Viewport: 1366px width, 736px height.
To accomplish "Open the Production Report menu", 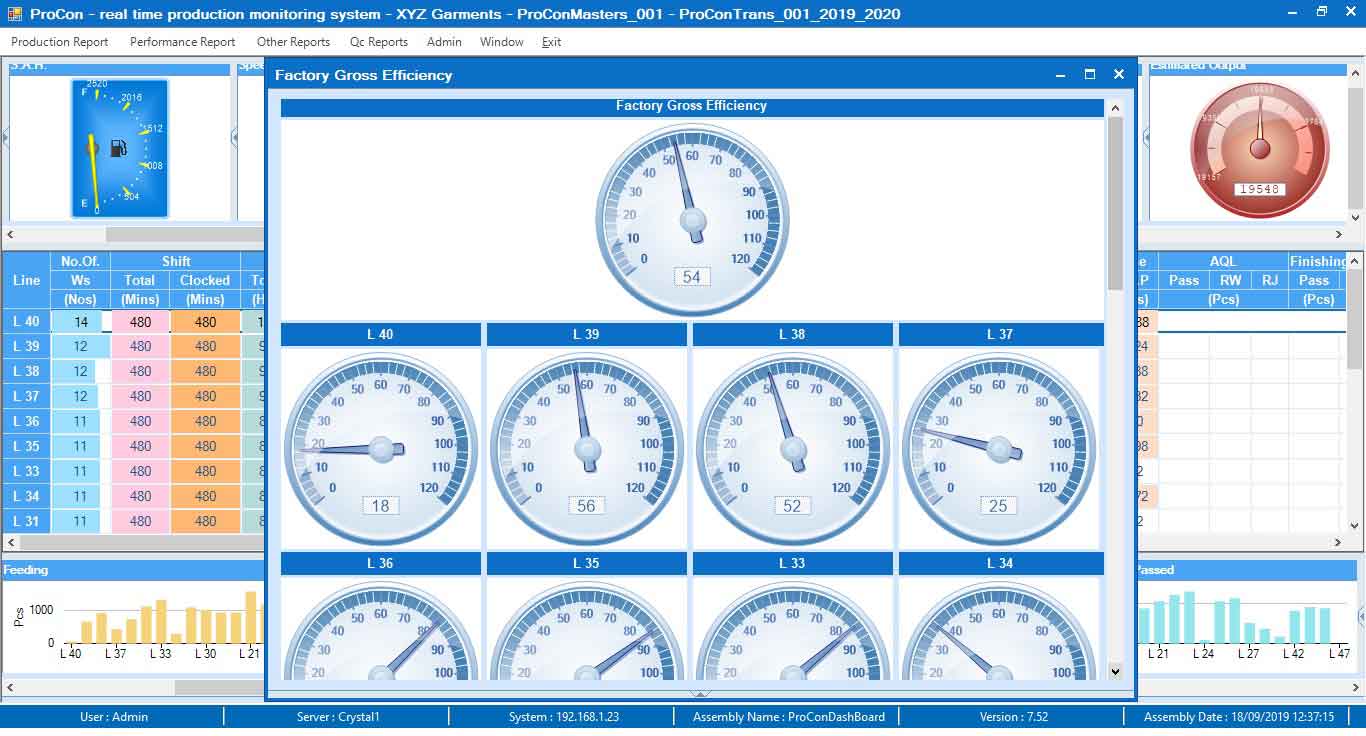I will (60, 42).
